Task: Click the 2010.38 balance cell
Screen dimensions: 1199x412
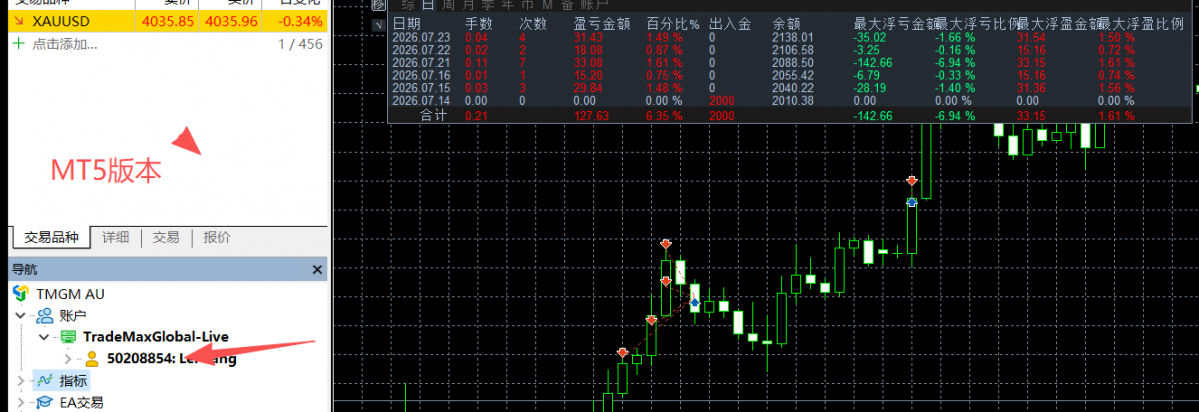Action: tap(793, 102)
